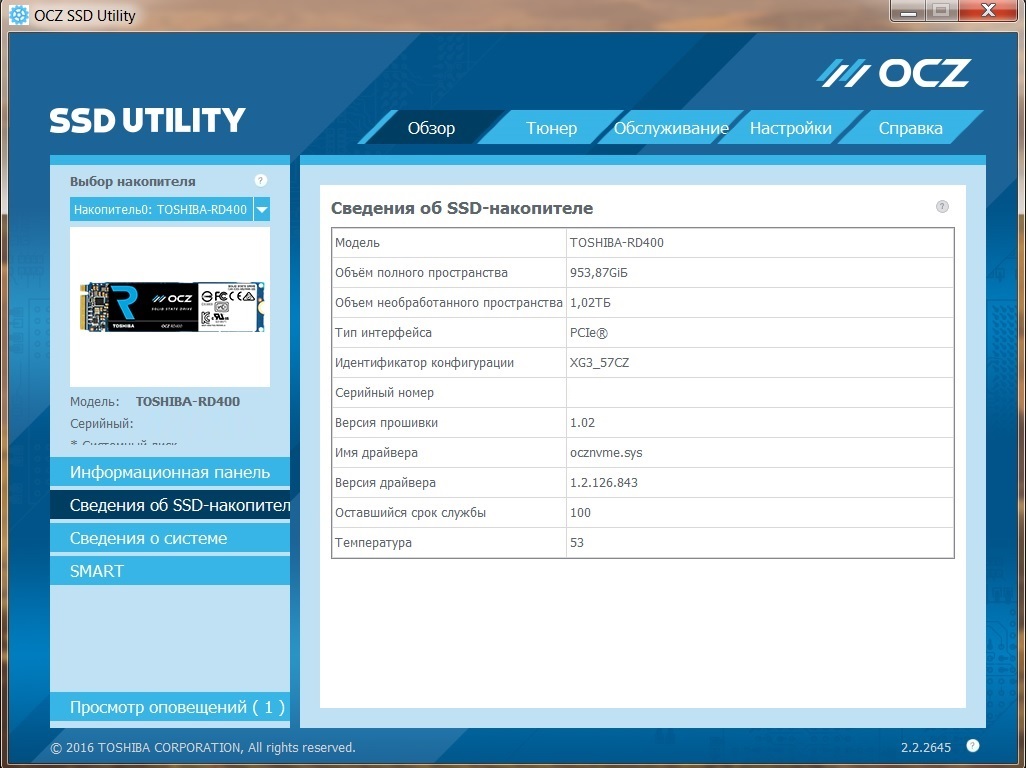Select Накопитель0: TOSHIBA-RD400 combo box
Viewport: 1028px width, 768px height.
[170, 210]
